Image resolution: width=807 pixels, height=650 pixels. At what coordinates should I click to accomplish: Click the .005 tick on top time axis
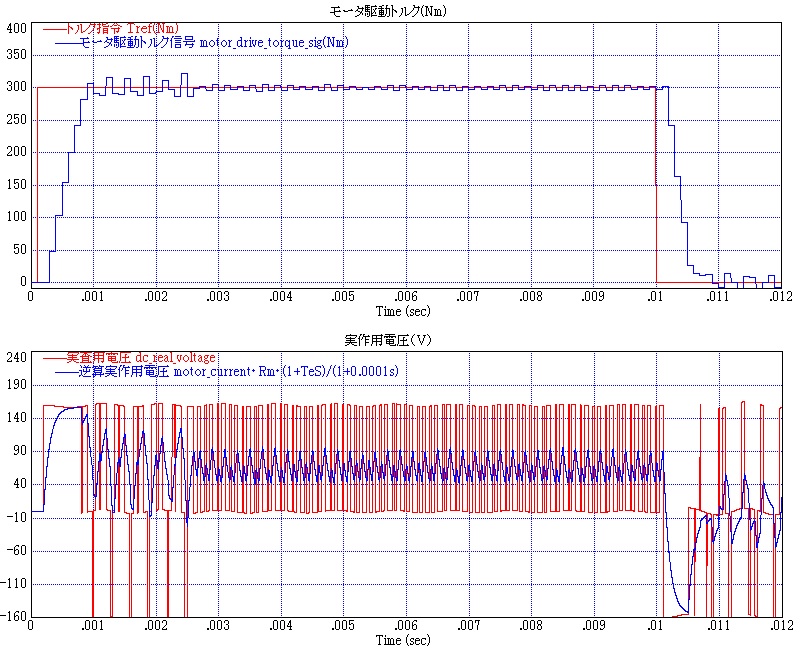[x=344, y=296]
